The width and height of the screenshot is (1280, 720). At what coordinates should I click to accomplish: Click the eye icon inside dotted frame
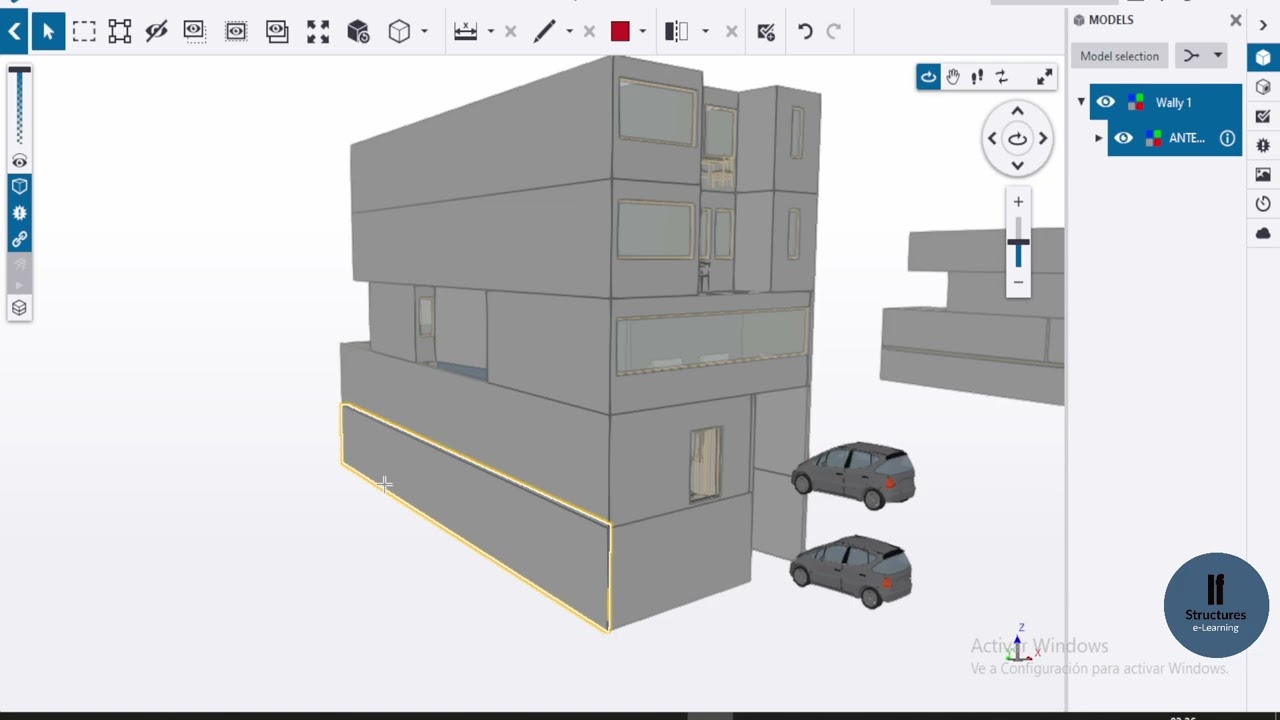(236, 32)
